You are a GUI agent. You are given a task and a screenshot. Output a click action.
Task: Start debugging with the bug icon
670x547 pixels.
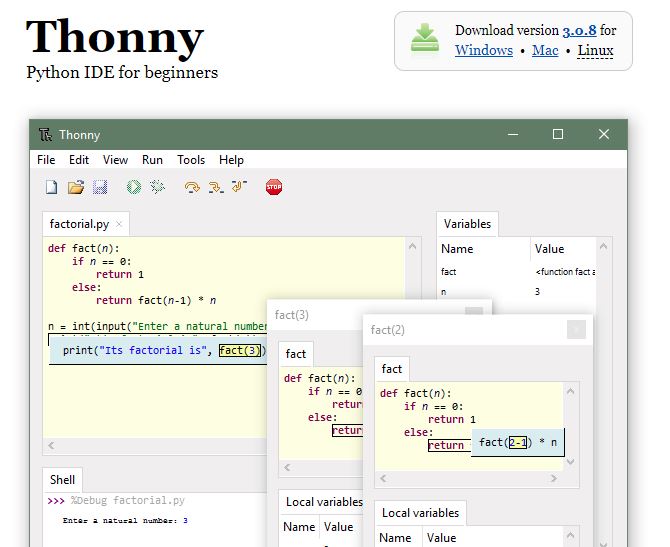[157, 187]
